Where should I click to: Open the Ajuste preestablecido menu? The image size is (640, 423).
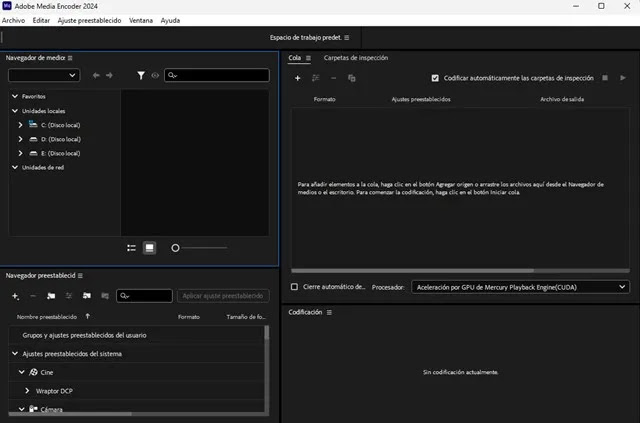89,20
